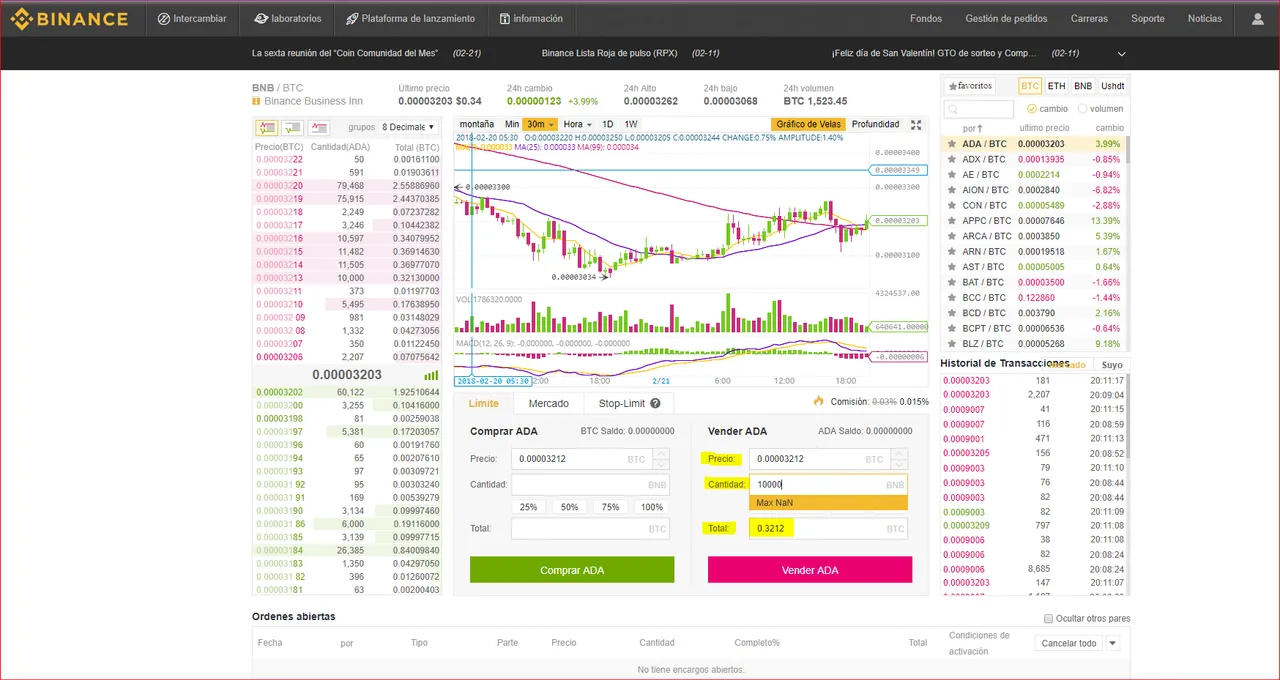Select the BNB market tab
The width and height of the screenshot is (1280, 680).
point(1083,86)
